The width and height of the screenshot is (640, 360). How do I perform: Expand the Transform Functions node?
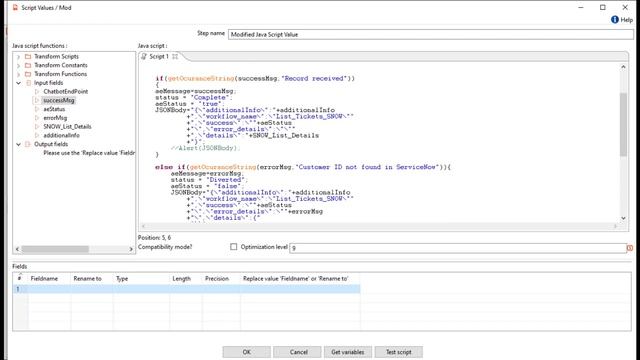coord(18,74)
